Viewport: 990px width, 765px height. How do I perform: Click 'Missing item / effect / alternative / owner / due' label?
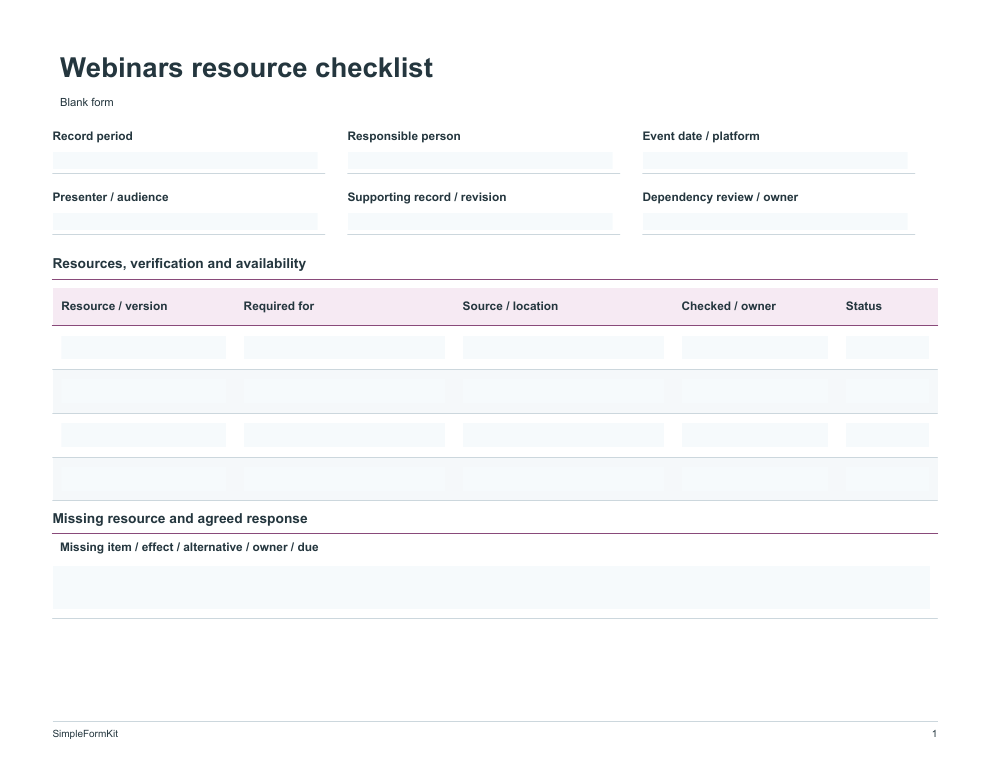[189, 547]
